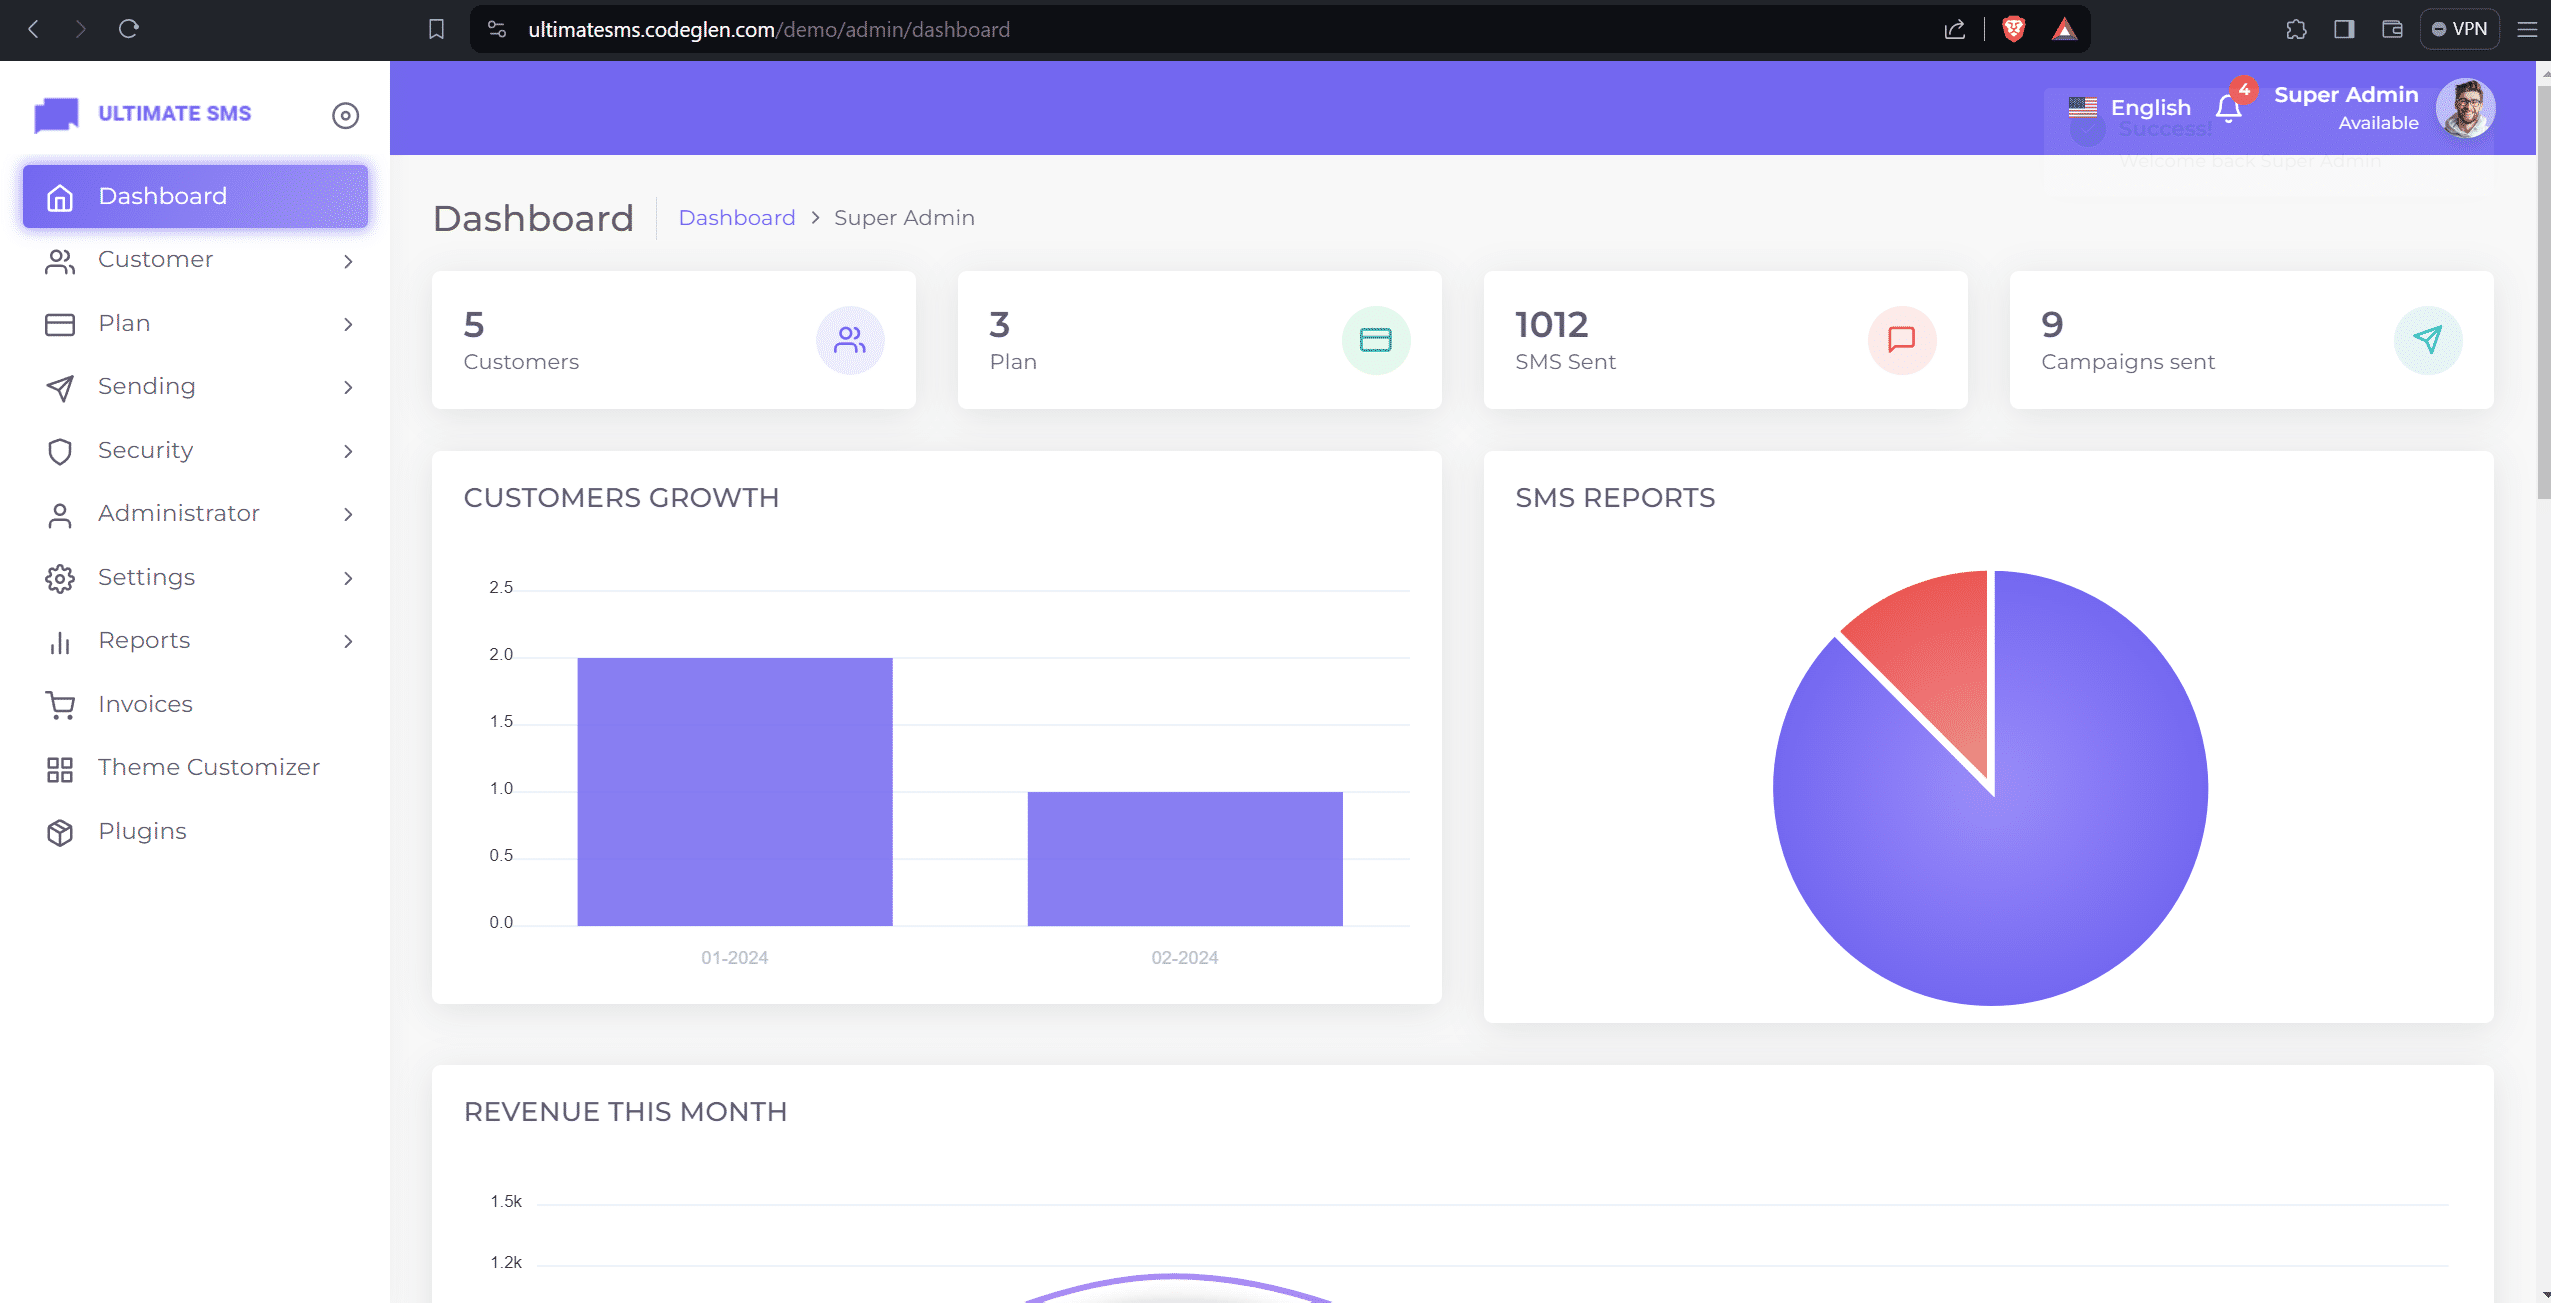
Task: Open Theme Customizer from sidebar
Action: pos(208,767)
